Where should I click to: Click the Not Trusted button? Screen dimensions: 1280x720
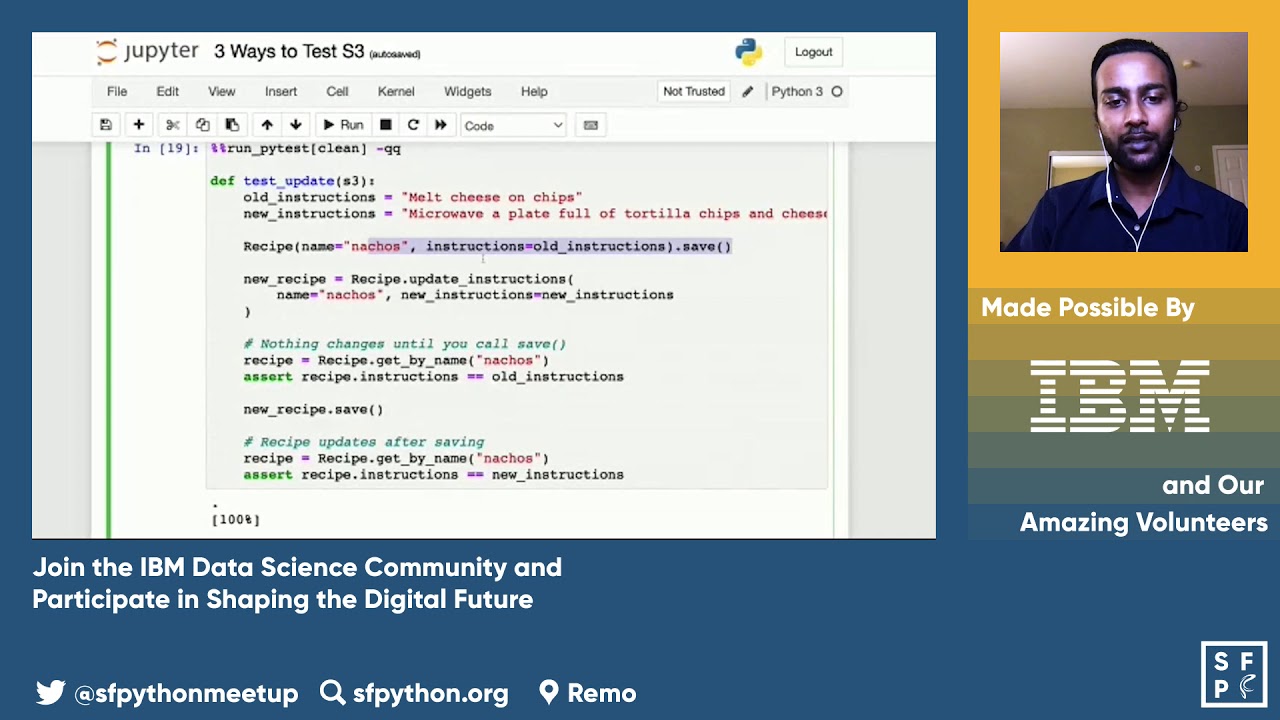[x=693, y=91]
